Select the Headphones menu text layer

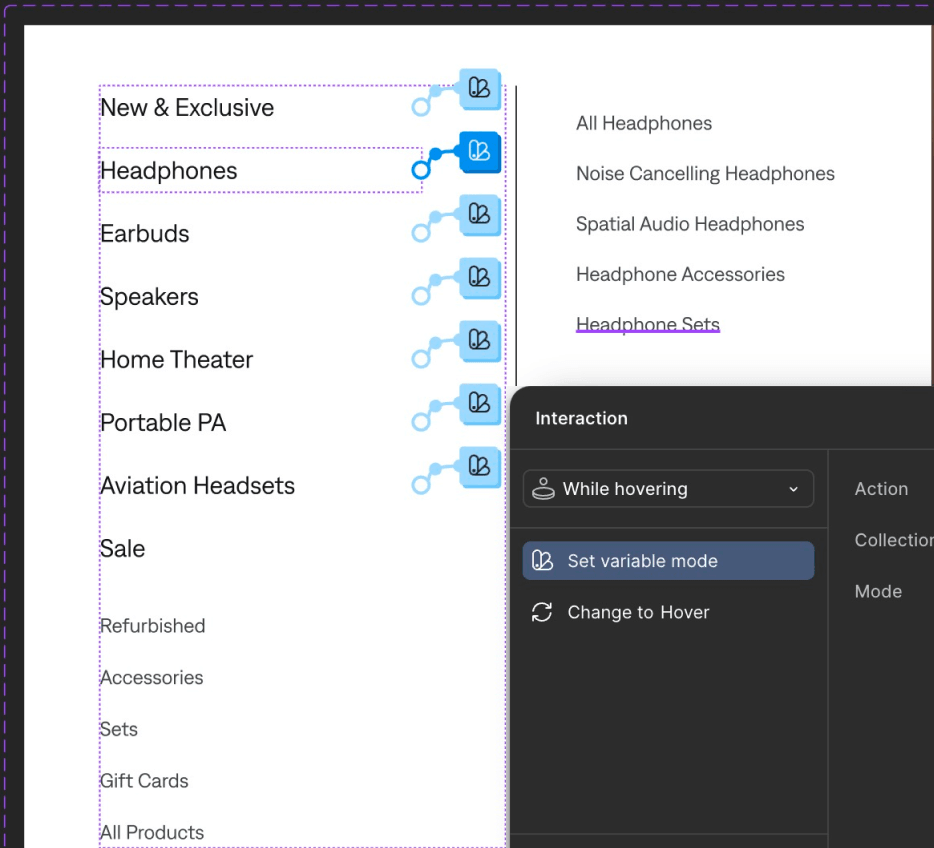[169, 171]
